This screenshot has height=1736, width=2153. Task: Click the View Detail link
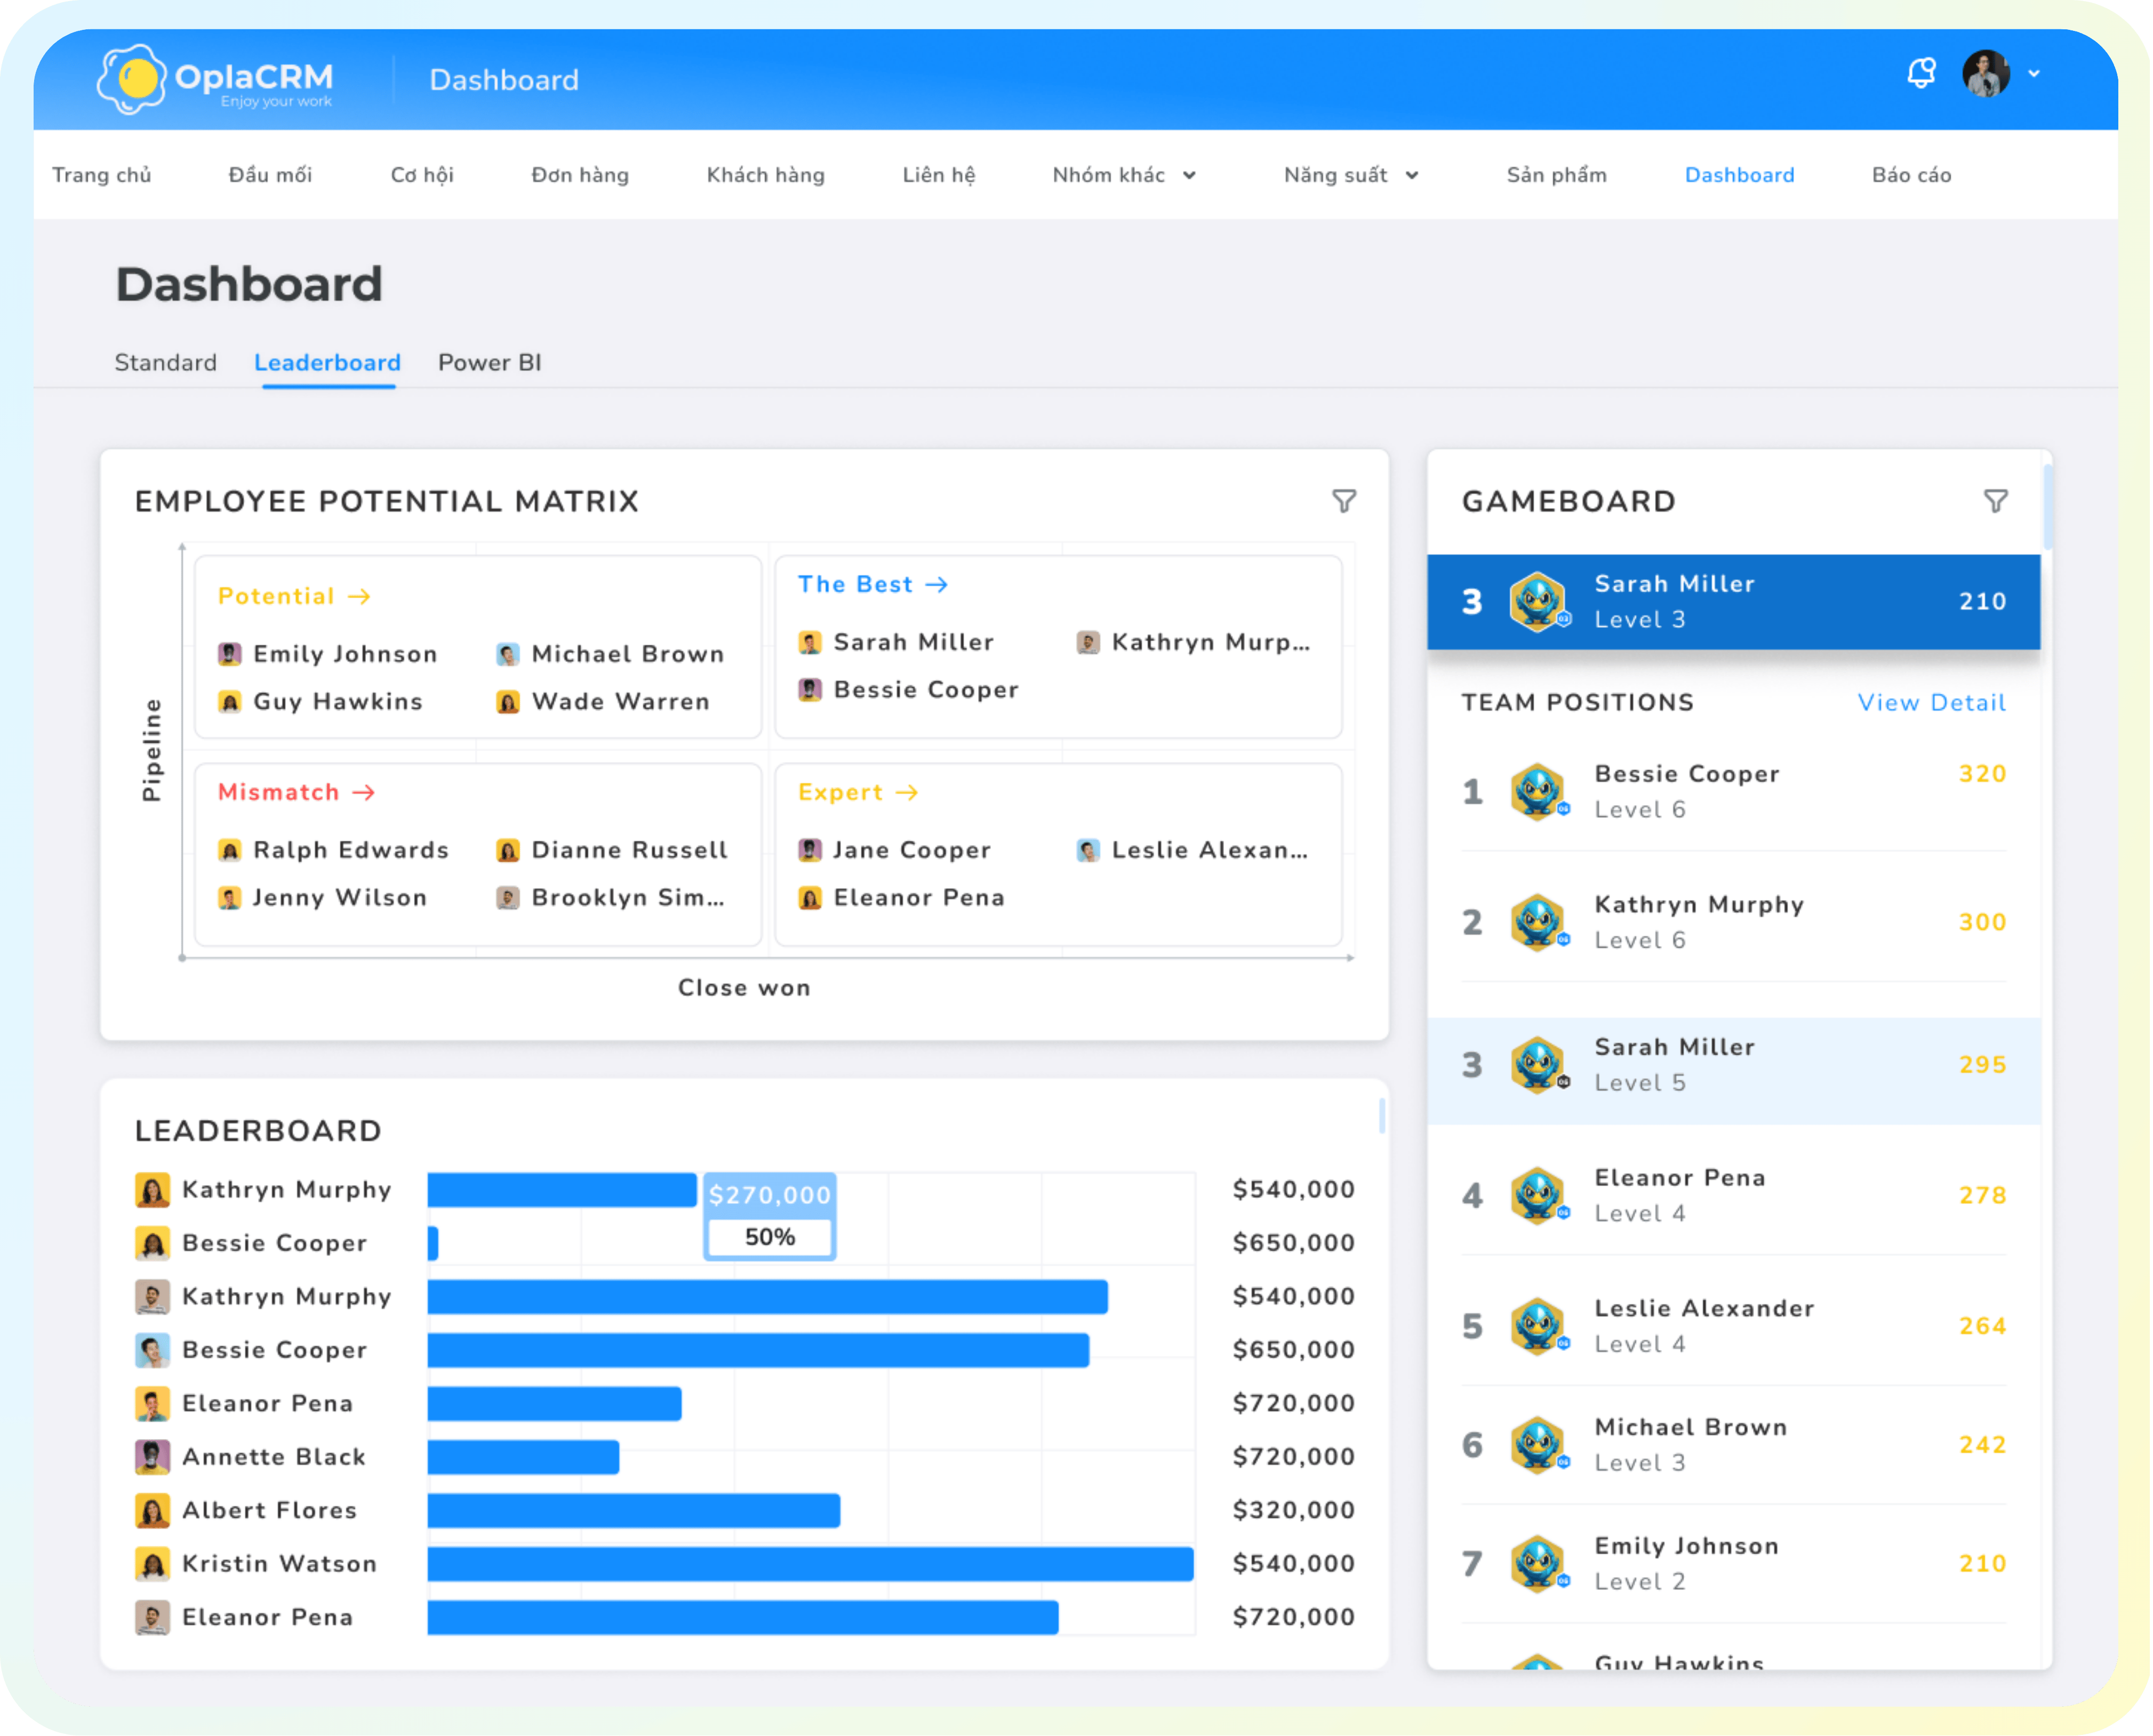(1931, 703)
